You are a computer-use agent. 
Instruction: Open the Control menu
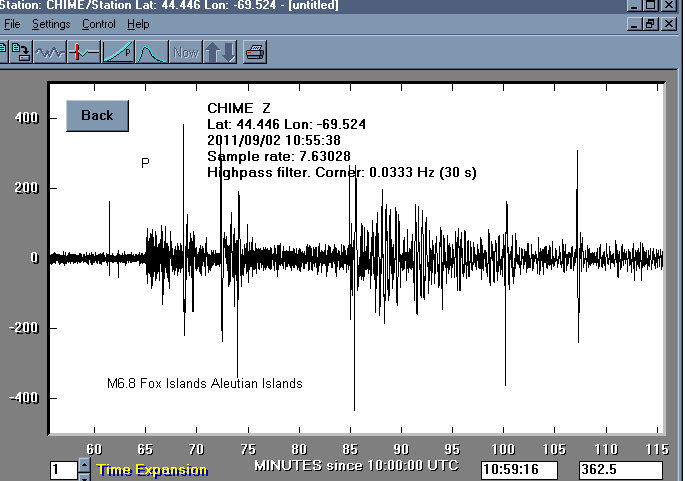coord(99,24)
